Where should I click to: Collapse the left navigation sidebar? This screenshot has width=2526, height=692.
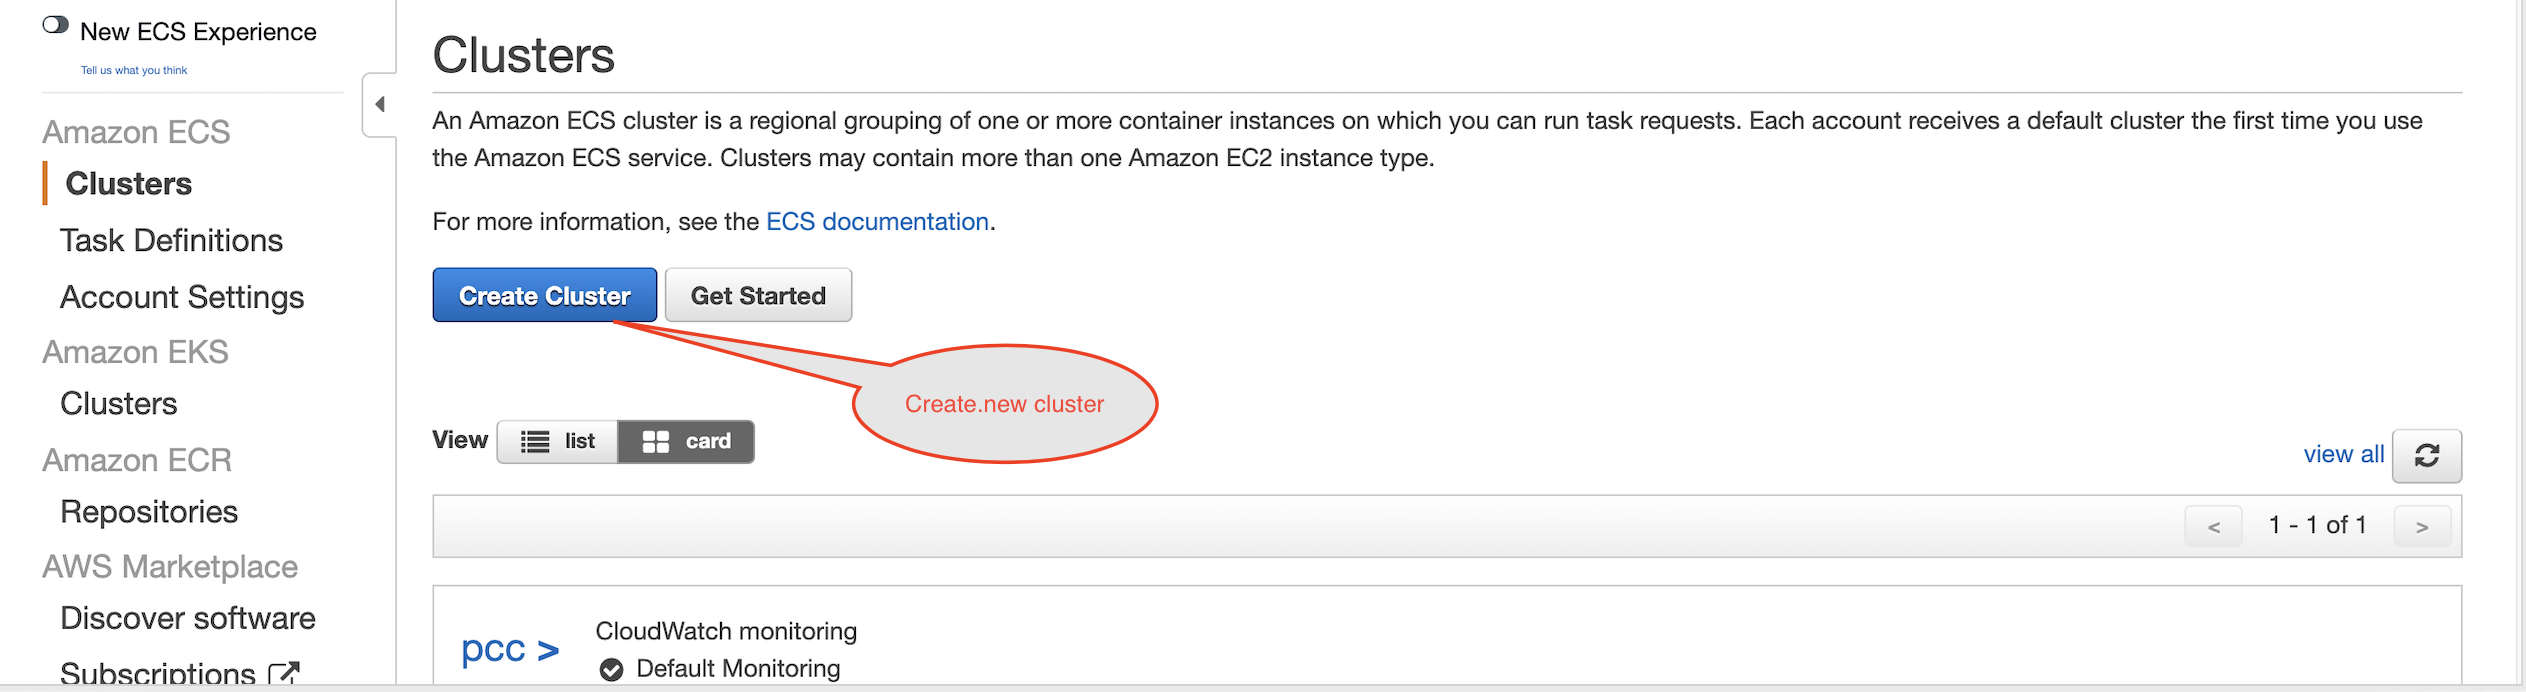click(379, 103)
